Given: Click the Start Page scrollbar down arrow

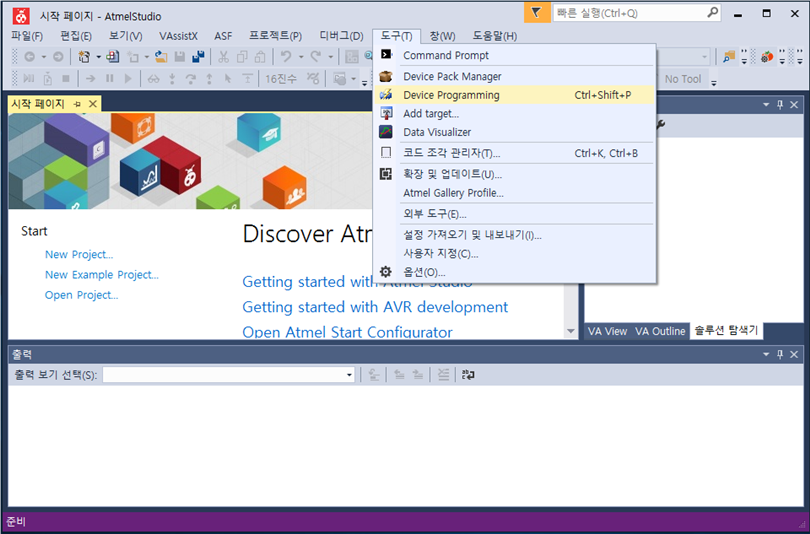Looking at the screenshot, I should point(571,331).
